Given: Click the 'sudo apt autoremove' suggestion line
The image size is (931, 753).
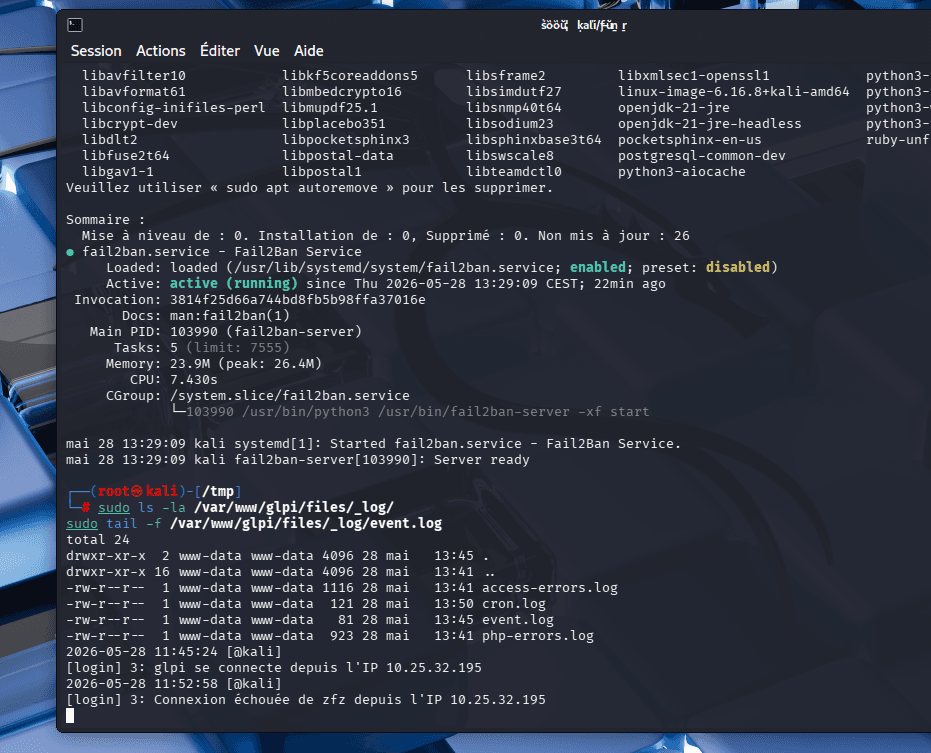Looking at the screenshot, I should [x=309, y=188].
